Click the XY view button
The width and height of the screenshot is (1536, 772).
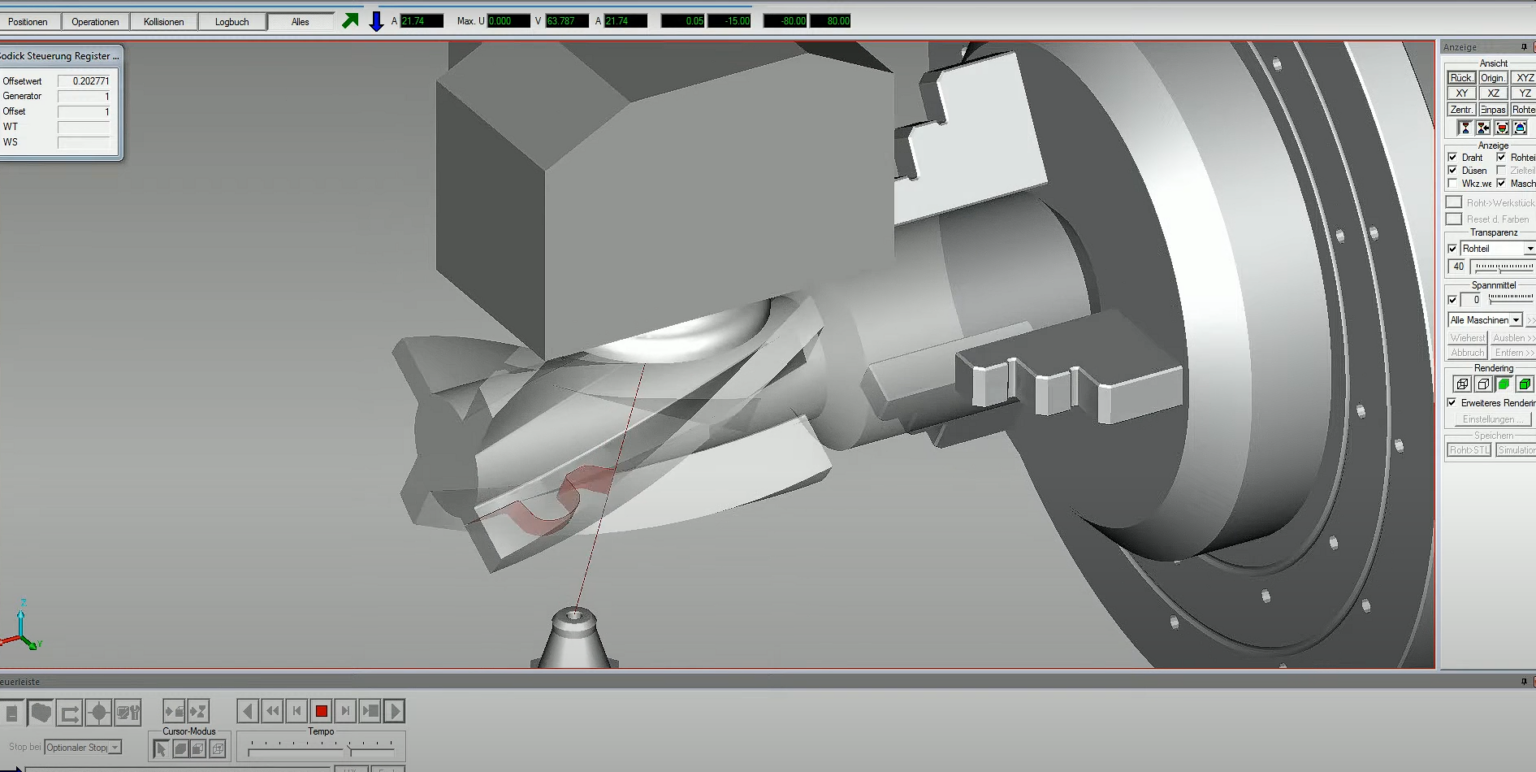coord(1461,93)
